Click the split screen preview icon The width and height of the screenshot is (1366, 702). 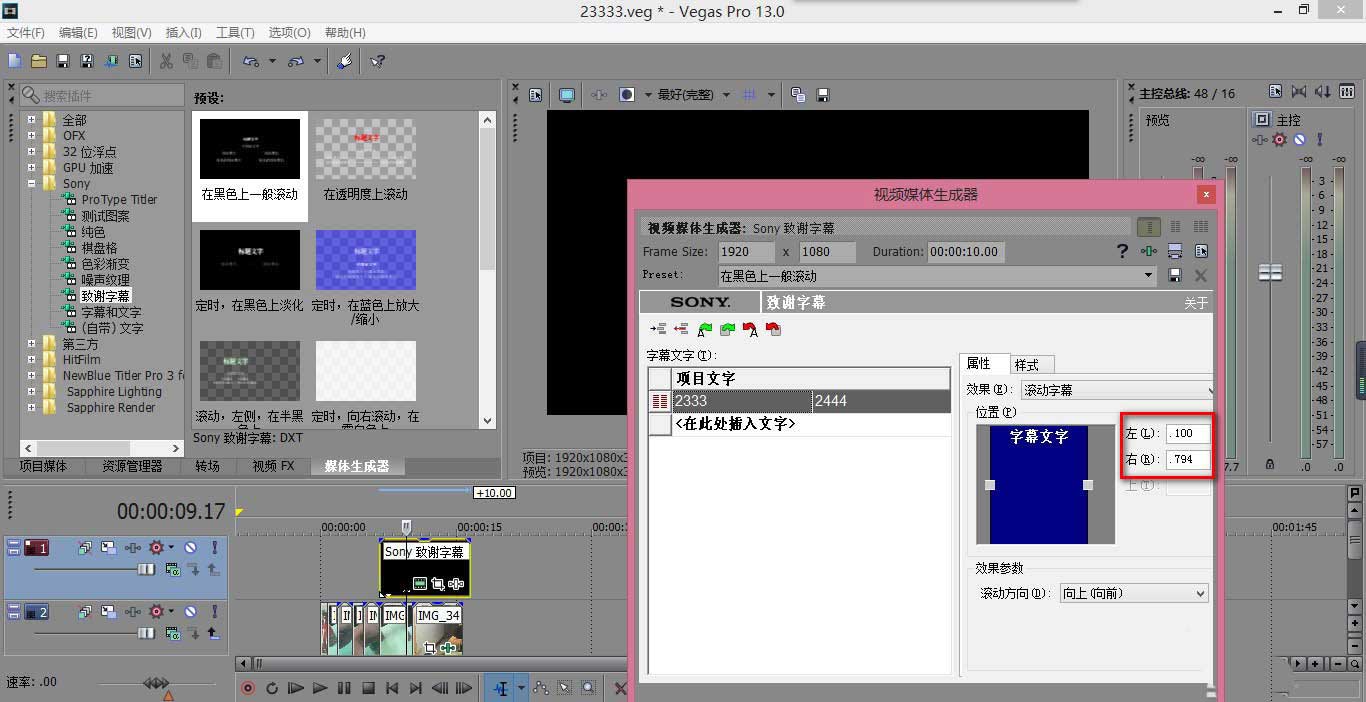coord(627,95)
